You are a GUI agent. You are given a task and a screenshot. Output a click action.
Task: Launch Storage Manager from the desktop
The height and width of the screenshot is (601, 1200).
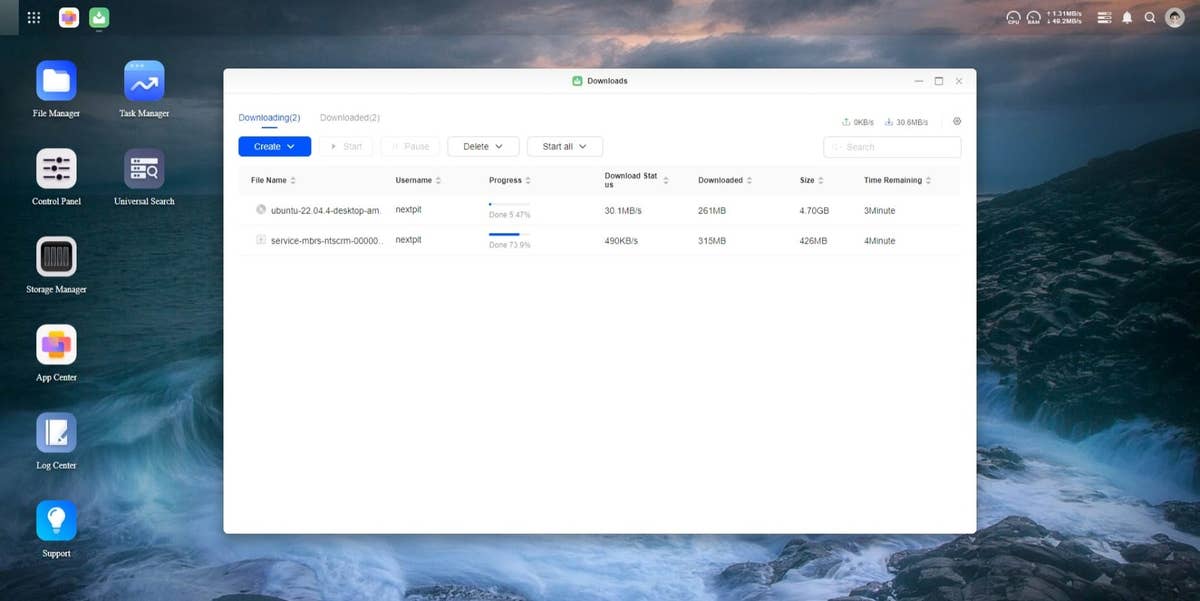tap(56, 257)
